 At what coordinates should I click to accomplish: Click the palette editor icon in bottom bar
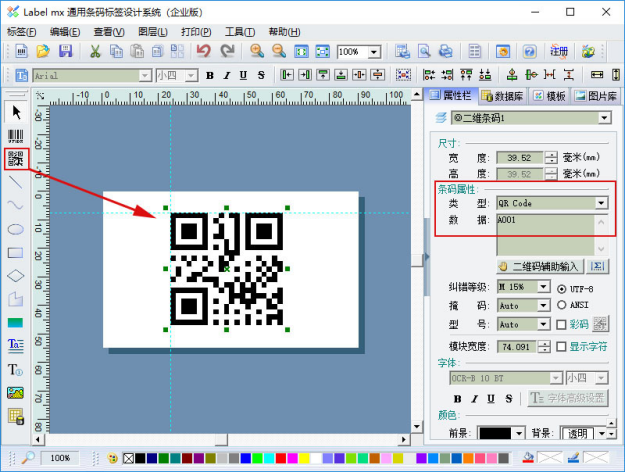click(112, 458)
